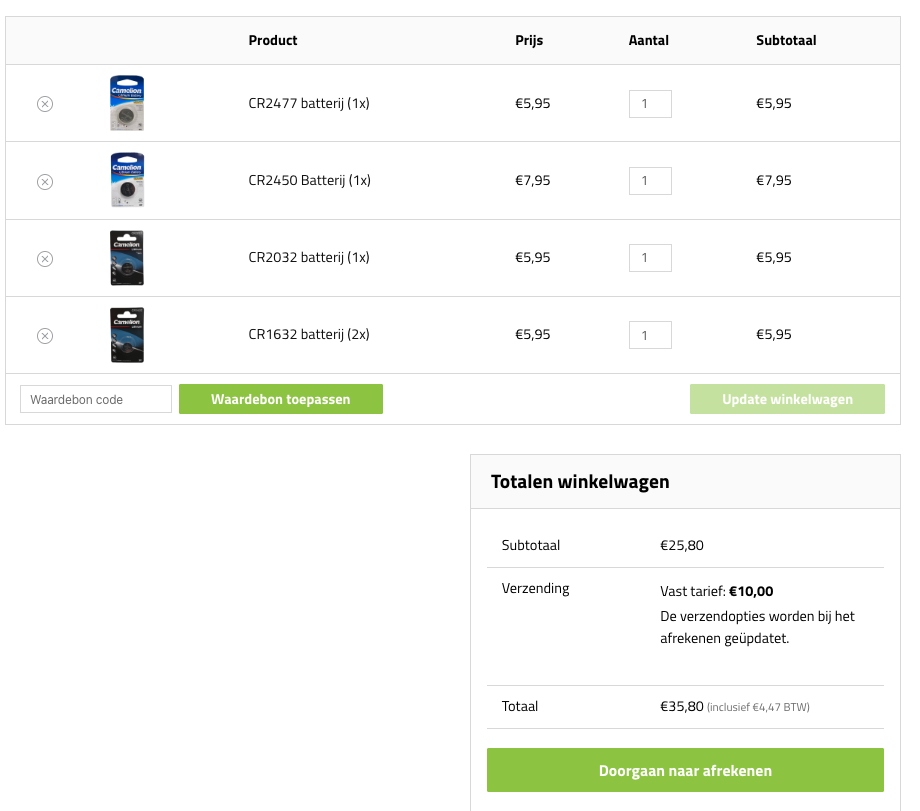Open the CR2032 batterij (1x) product link
This screenshot has height=811, width=920.
tap(309, 257)
